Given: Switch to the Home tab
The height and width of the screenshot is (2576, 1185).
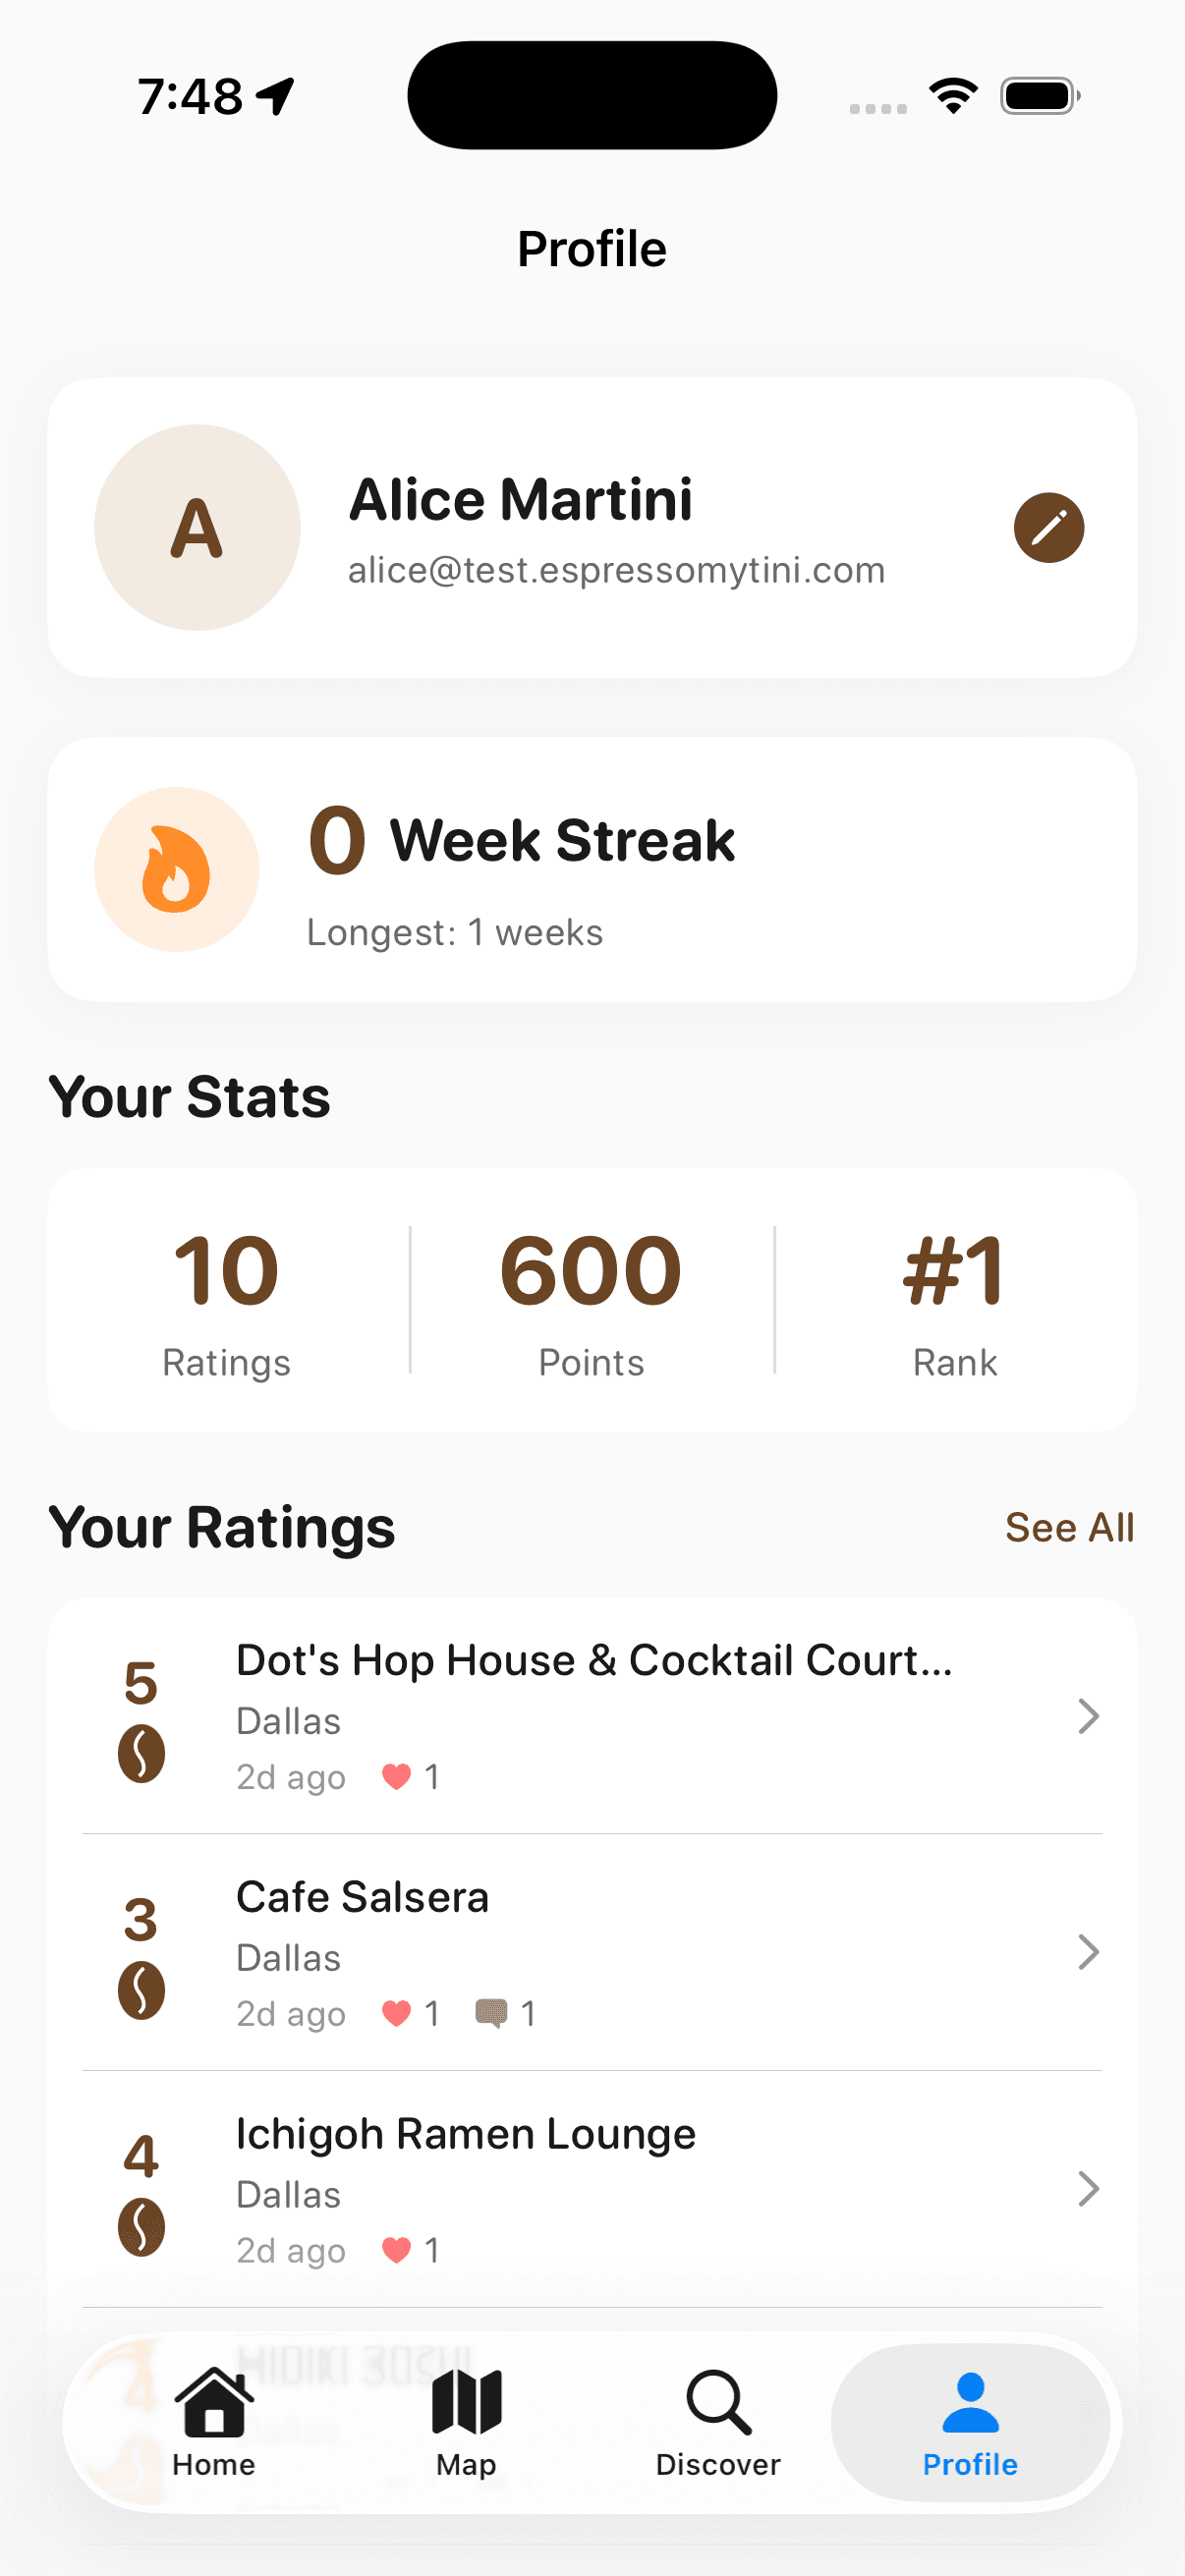Looking at the screenshot, I should coord(214,2422).
